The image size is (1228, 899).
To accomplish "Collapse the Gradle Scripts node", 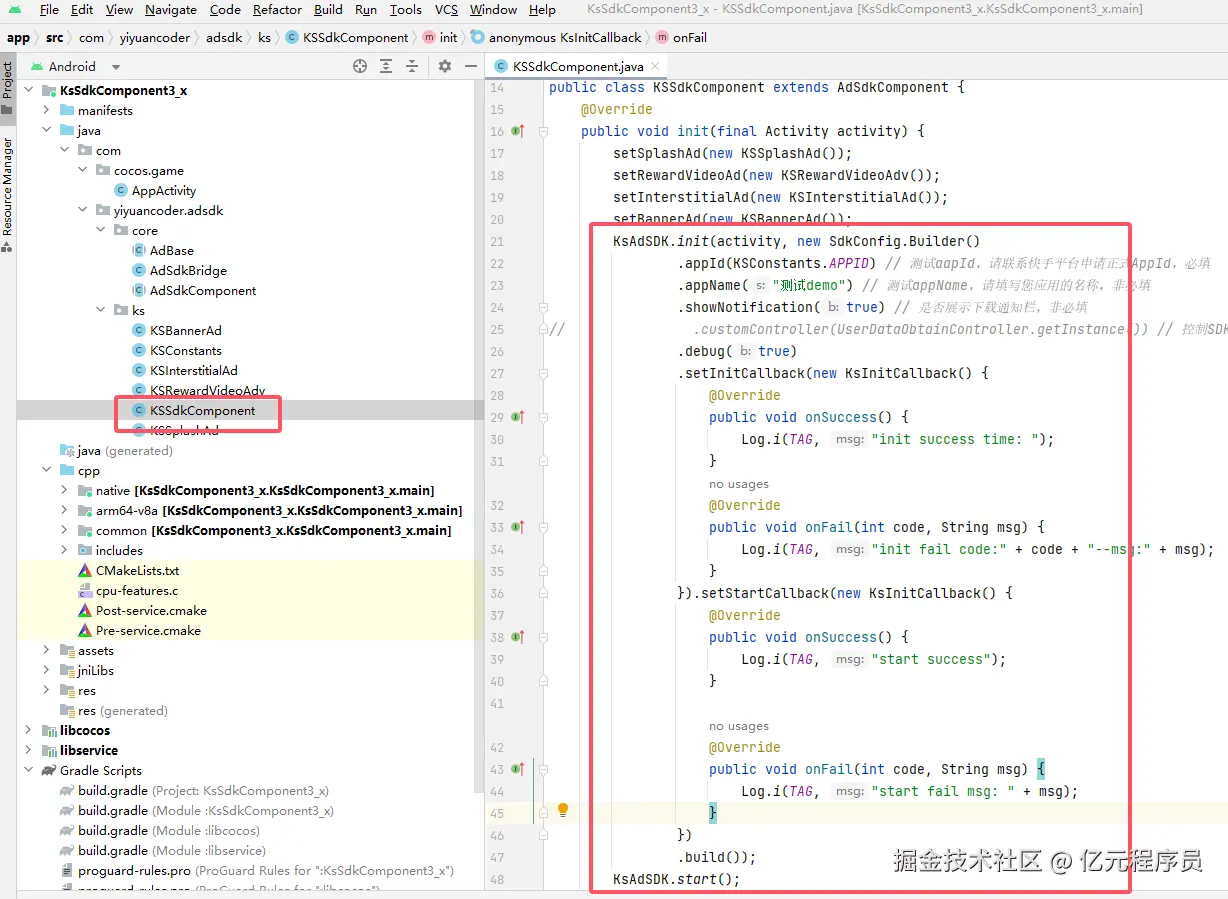I will click(x=28, y=771).
